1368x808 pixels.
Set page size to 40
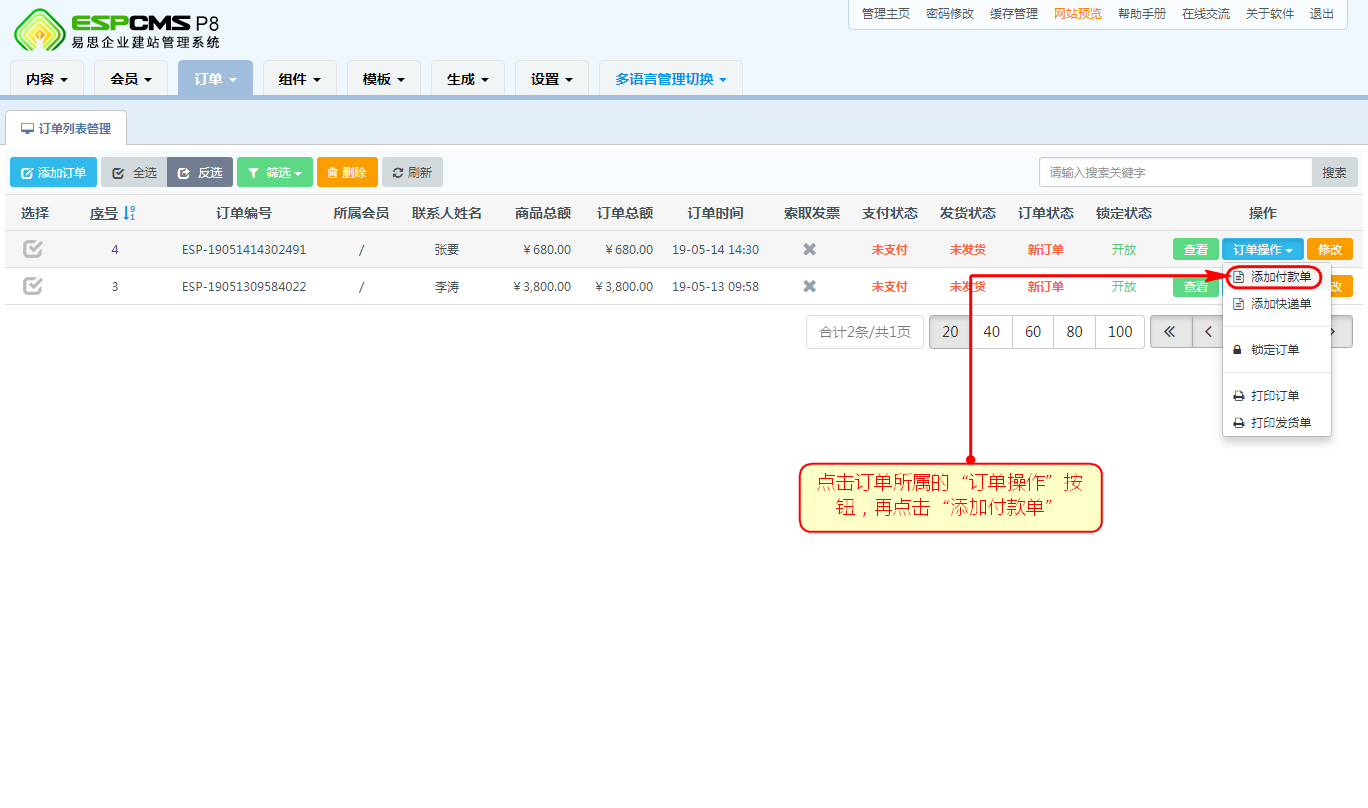coord(992,332)
